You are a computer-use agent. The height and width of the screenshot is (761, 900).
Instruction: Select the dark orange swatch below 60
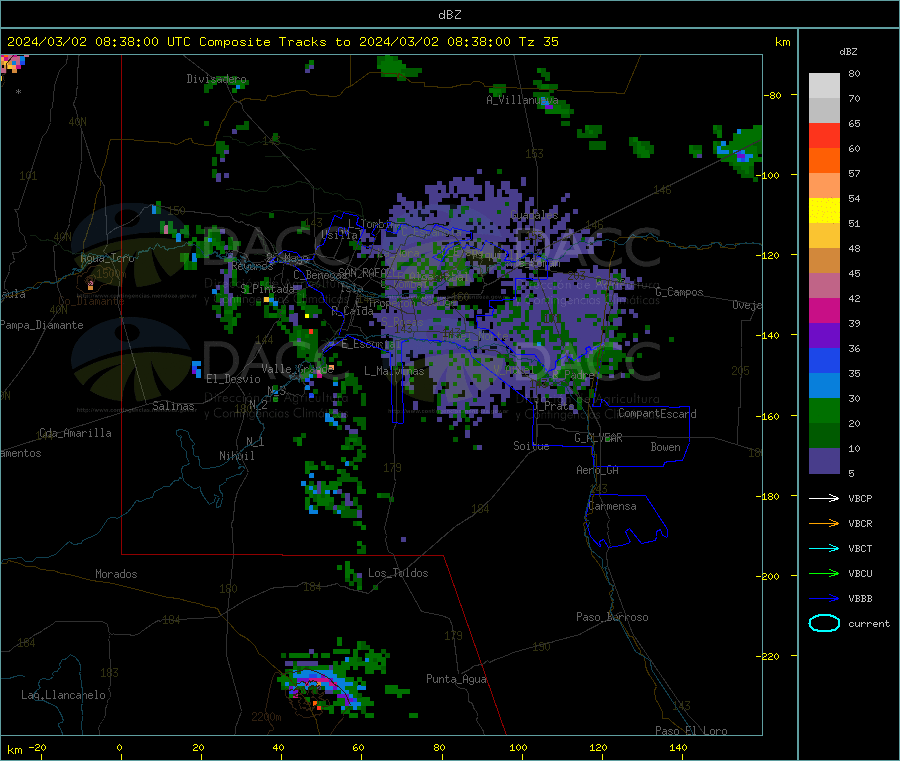[x=824, y=161]
